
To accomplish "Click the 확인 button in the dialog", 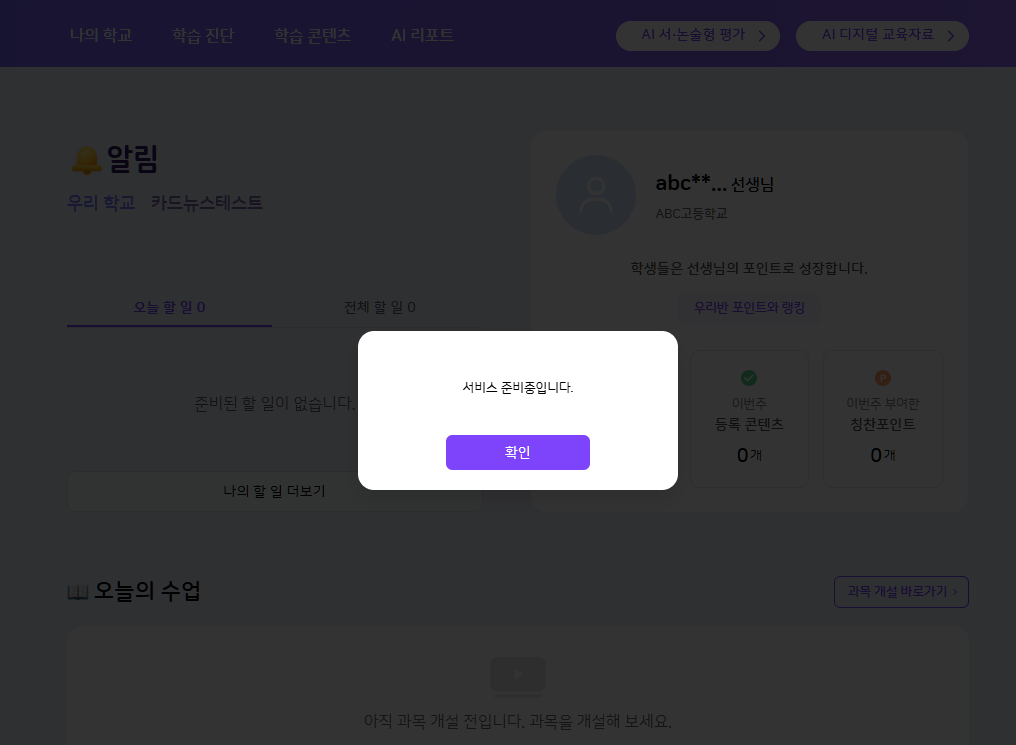I will tap(517, 452).
